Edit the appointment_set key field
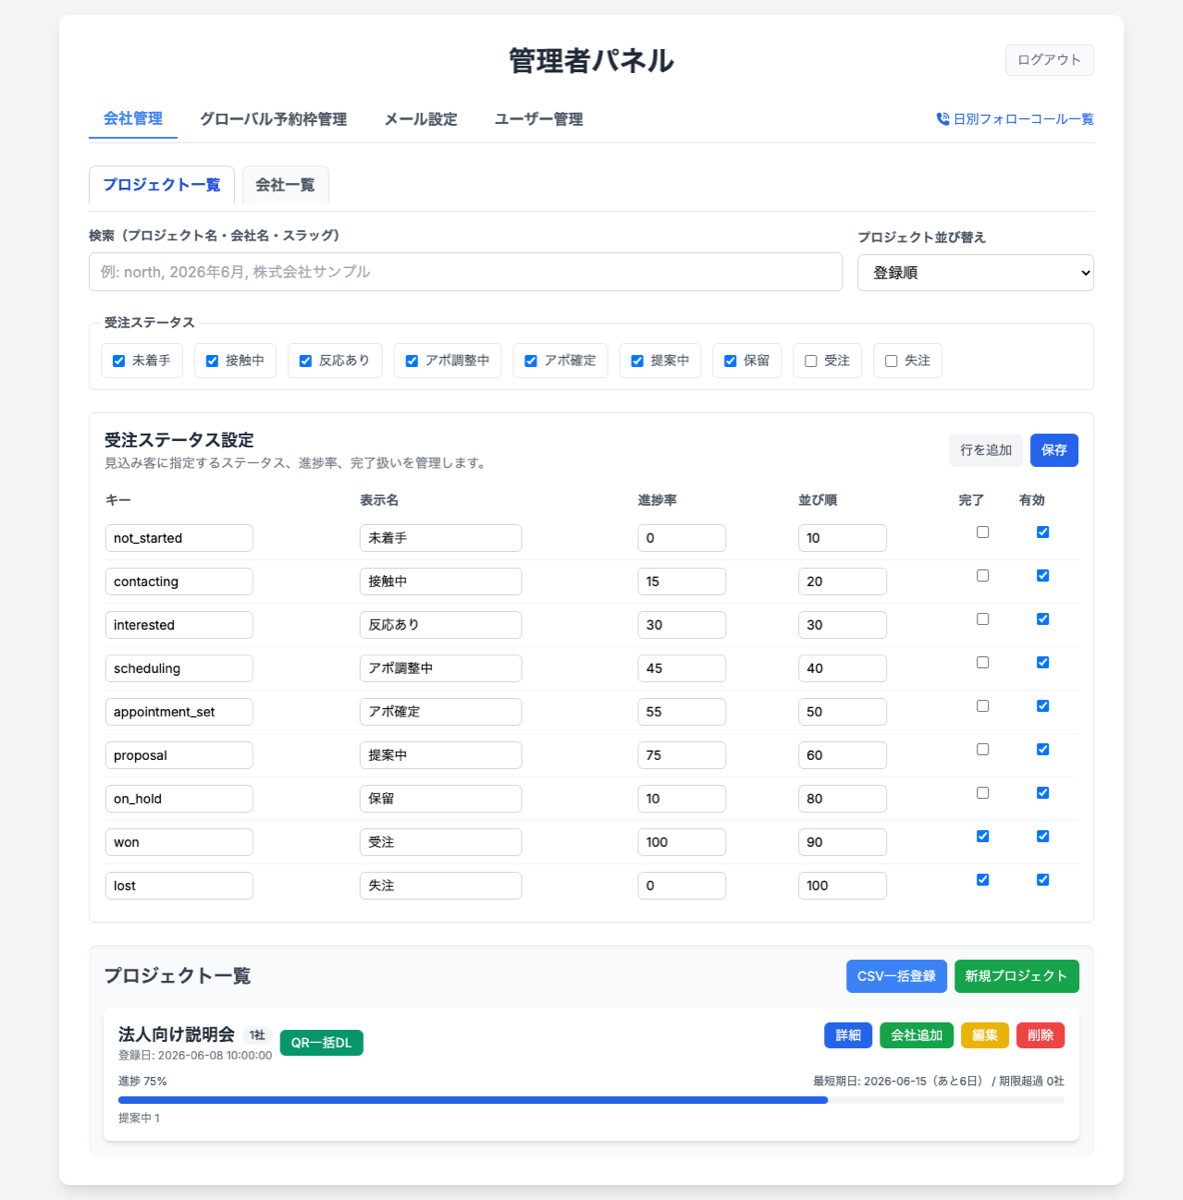 pos(179,712)
